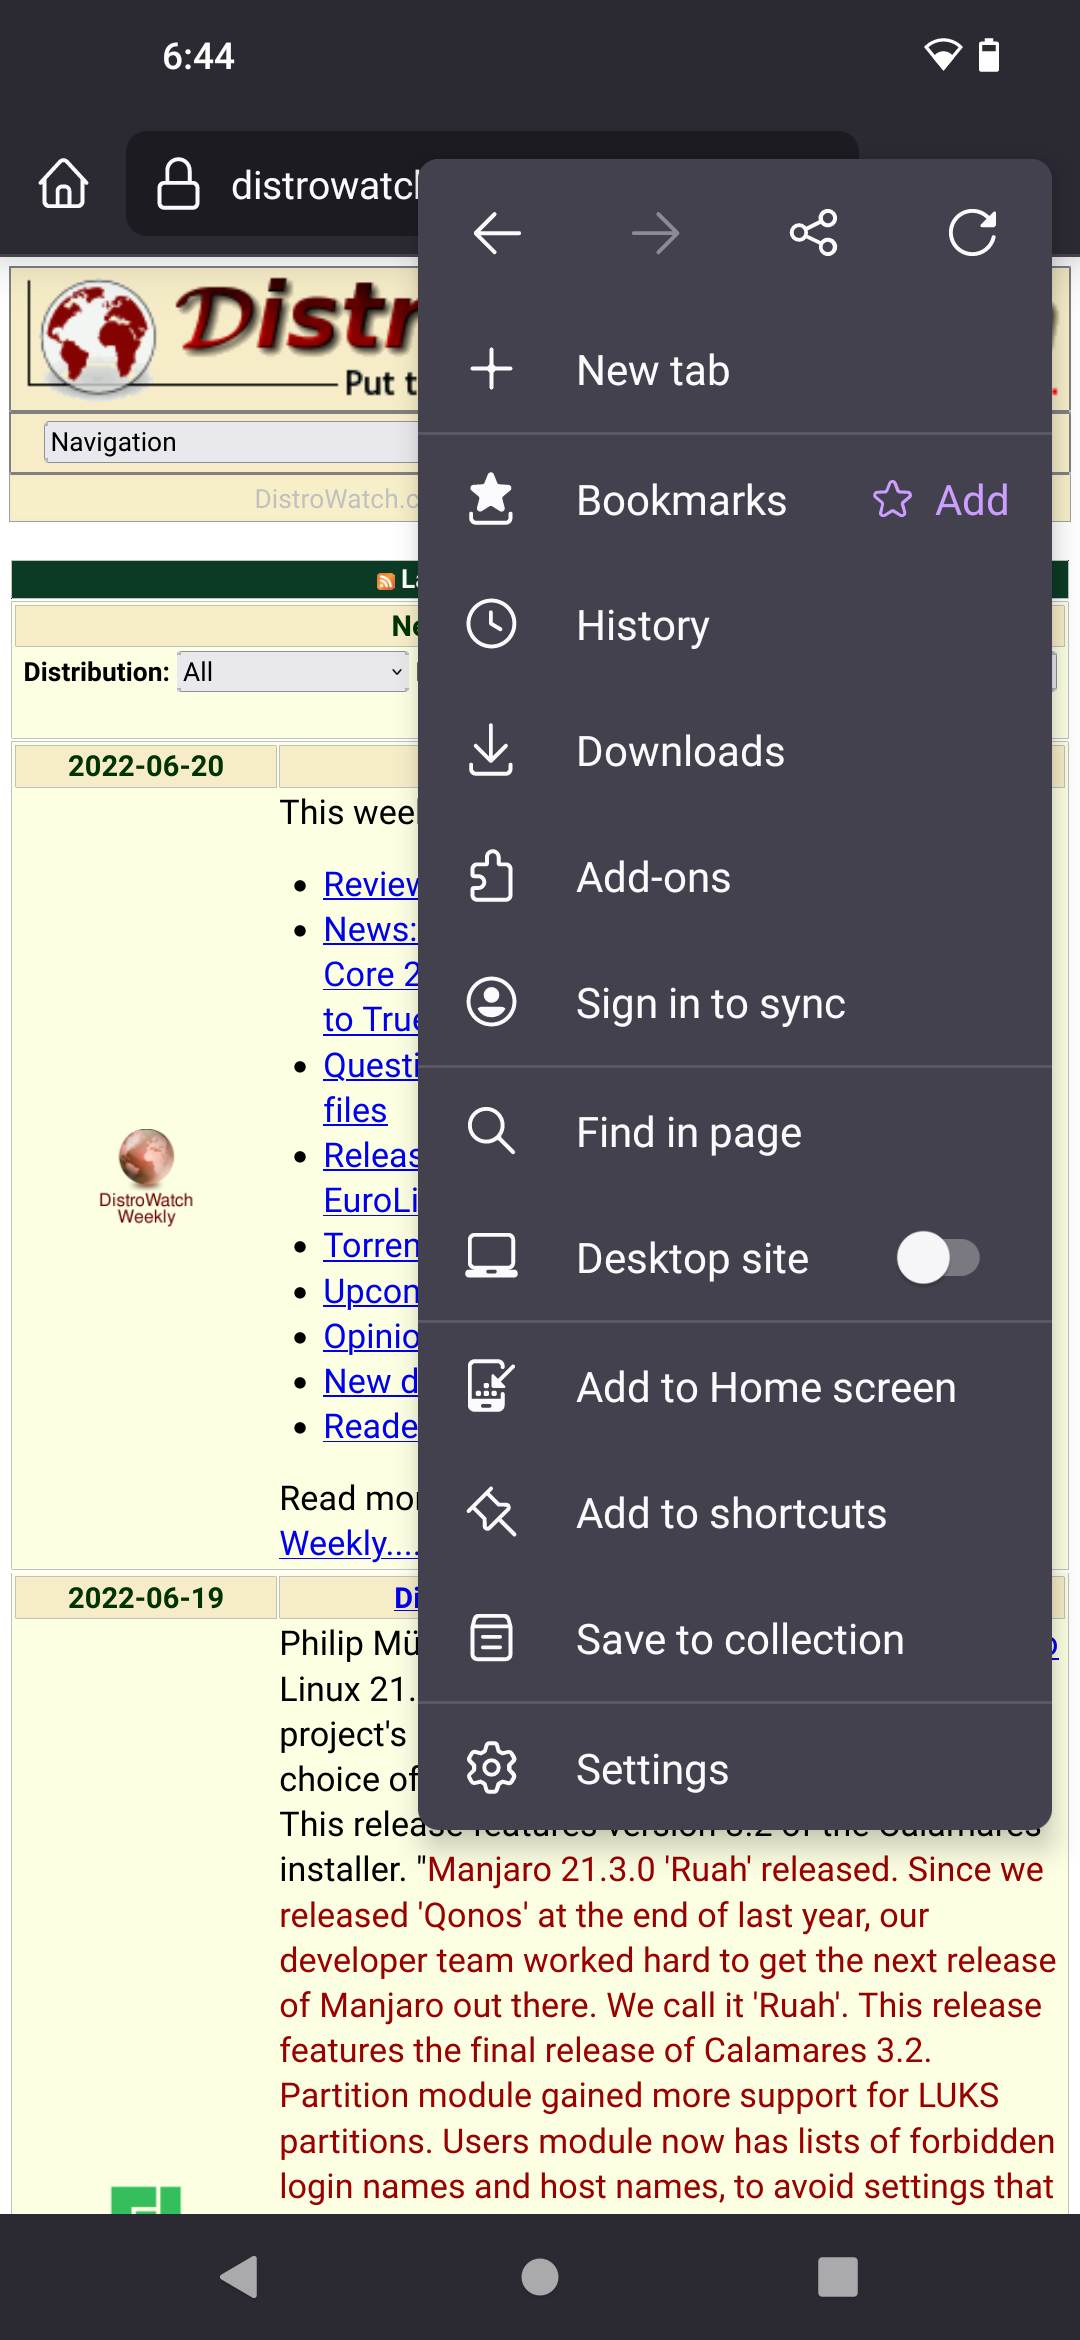Tap the Wi-Fi status icon
Viewport: 1080px width, 2340px height.
942,55
